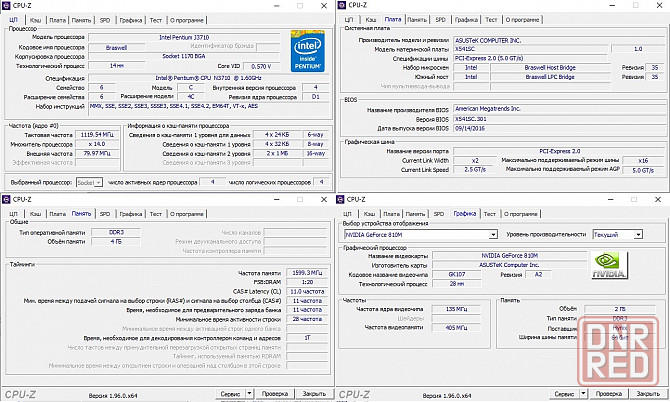Open the processor selection Socket dropdown

[89, 182]
